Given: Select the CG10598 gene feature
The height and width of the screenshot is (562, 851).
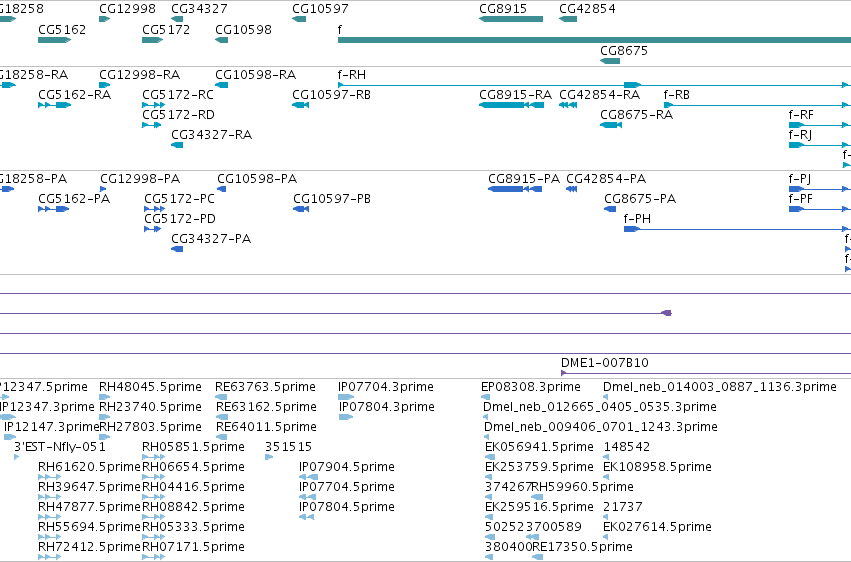Looking at the screenshot, I should 221,40.
